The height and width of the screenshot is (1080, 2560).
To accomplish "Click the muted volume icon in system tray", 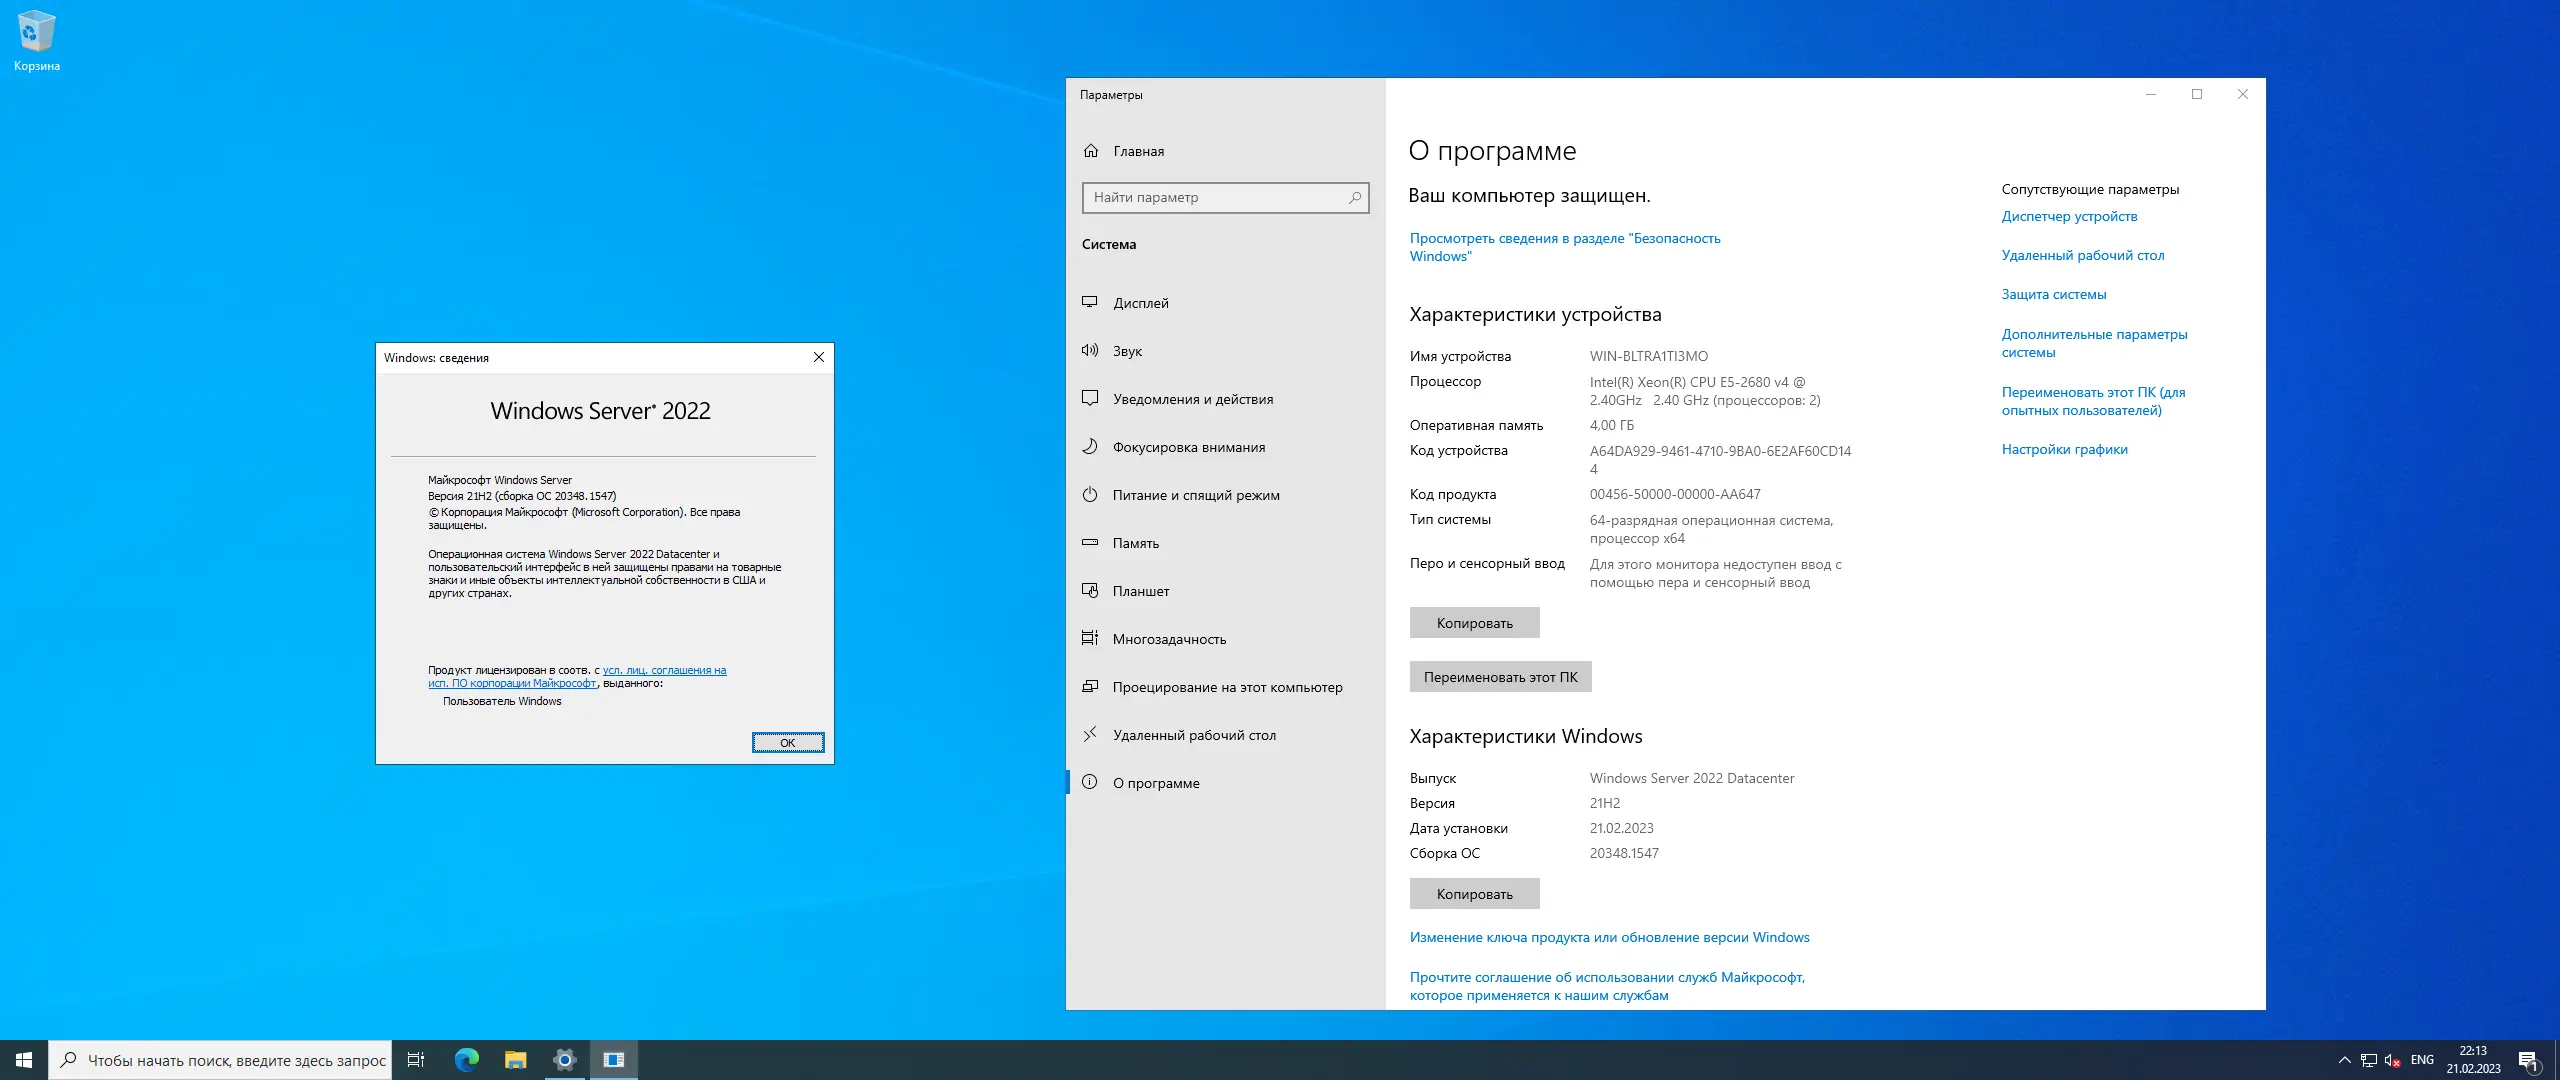I will (x=2392, y=1060).
